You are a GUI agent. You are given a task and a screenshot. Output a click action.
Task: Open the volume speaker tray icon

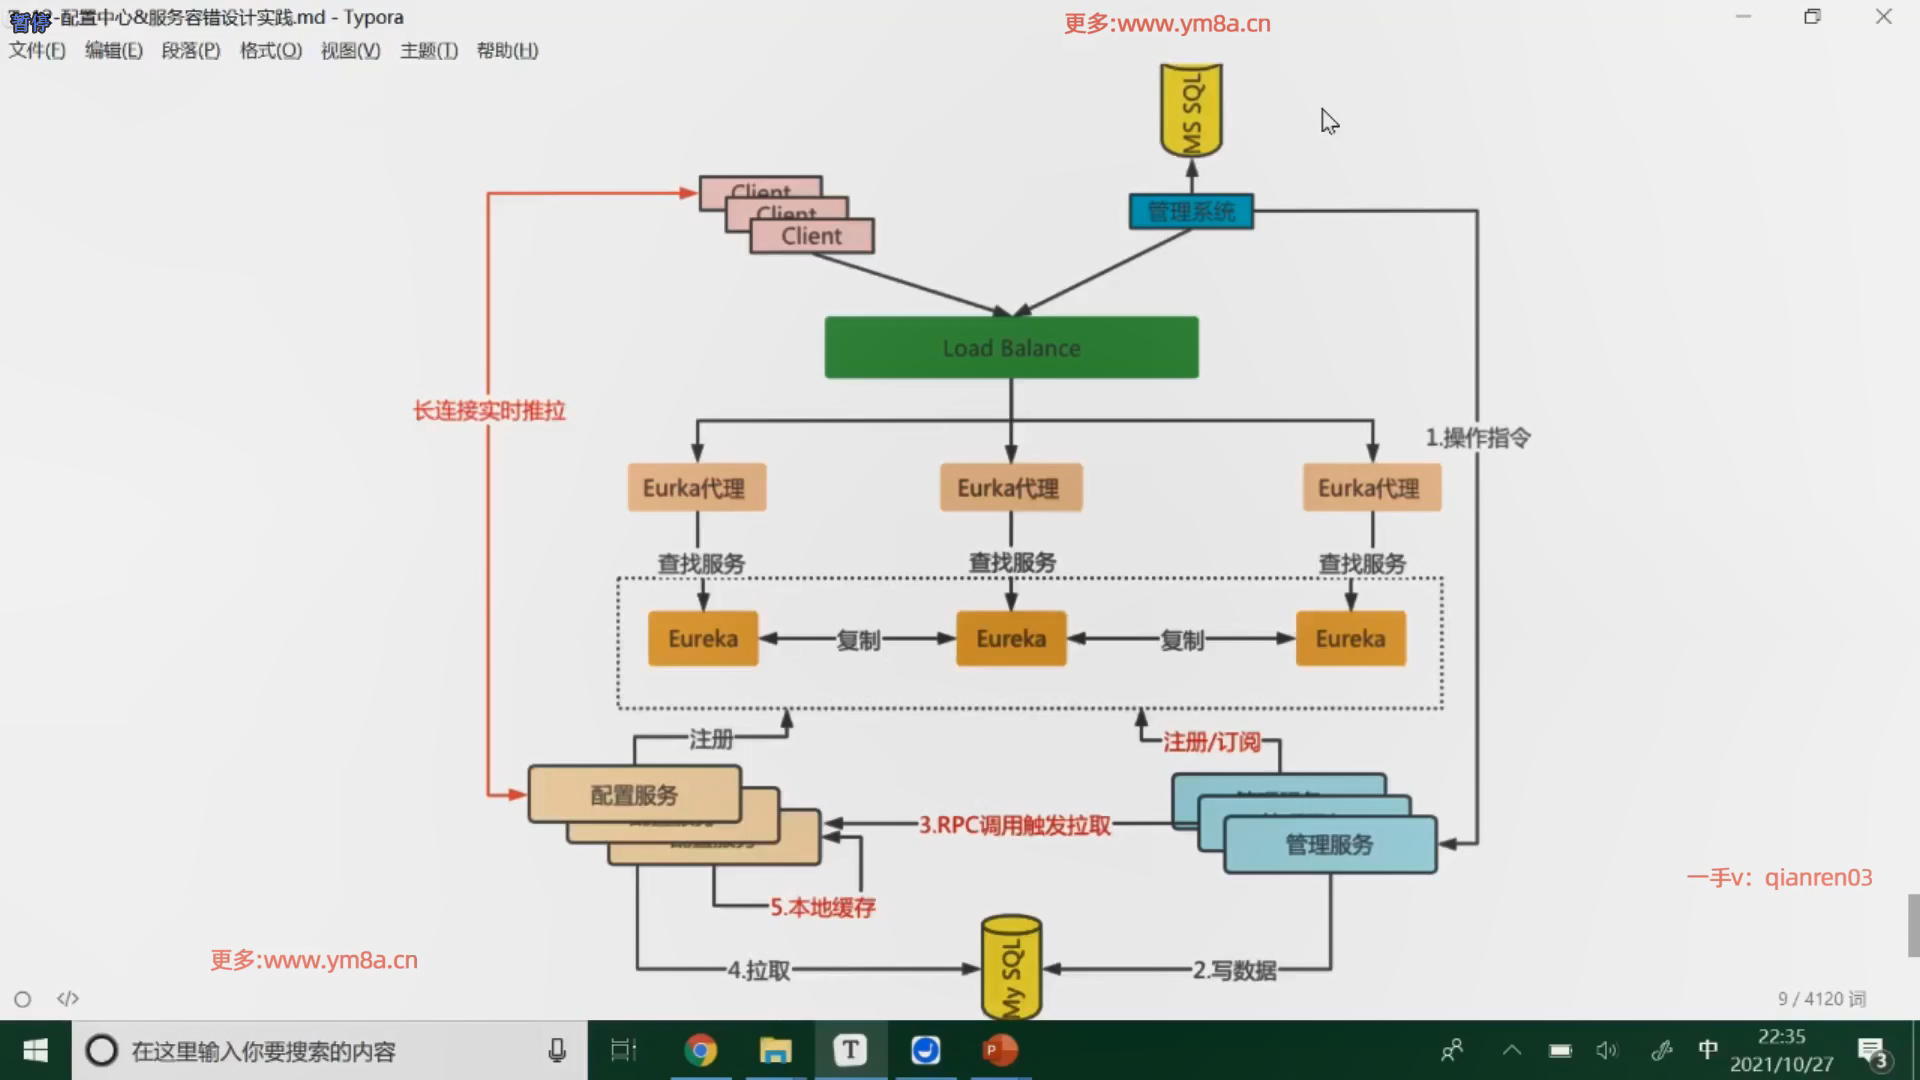pos(1606,1050)
